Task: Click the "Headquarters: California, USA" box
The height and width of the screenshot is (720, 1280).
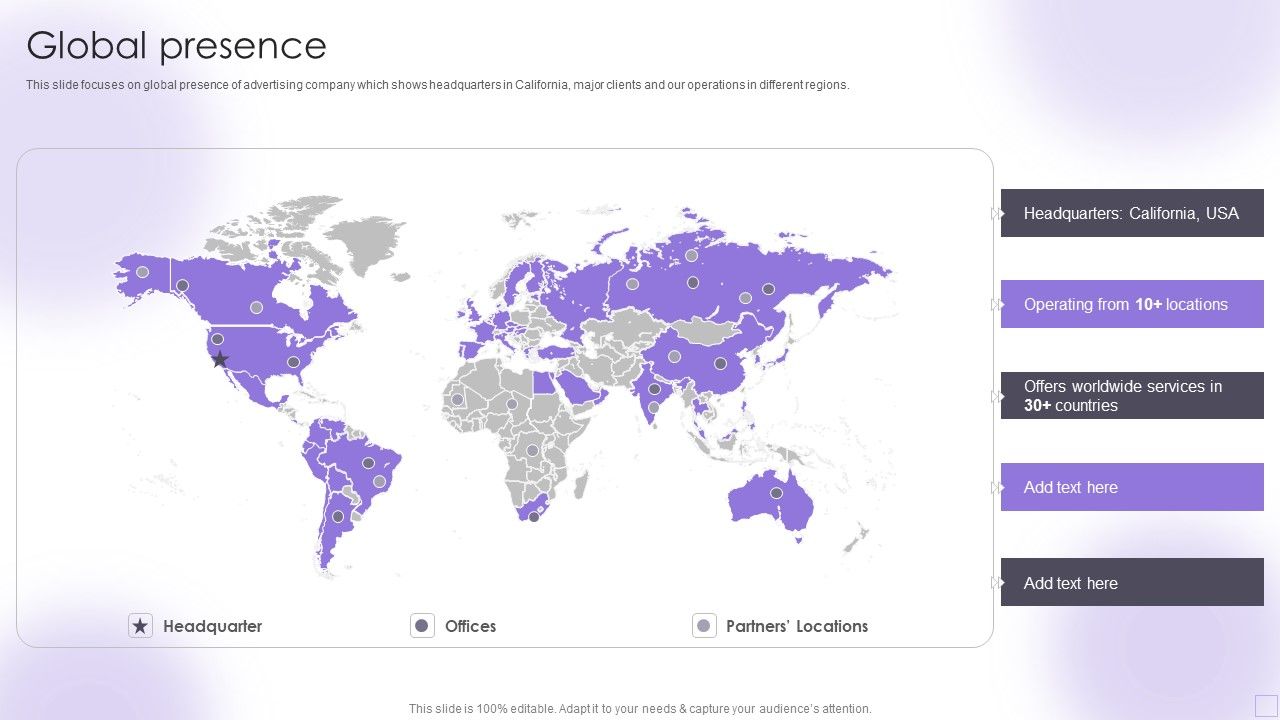Action: [1132, 213]
